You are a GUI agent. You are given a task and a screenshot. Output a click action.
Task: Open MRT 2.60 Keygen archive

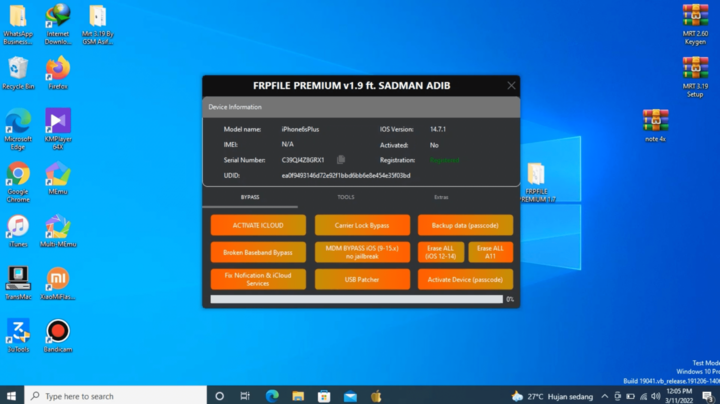point(695,24)
